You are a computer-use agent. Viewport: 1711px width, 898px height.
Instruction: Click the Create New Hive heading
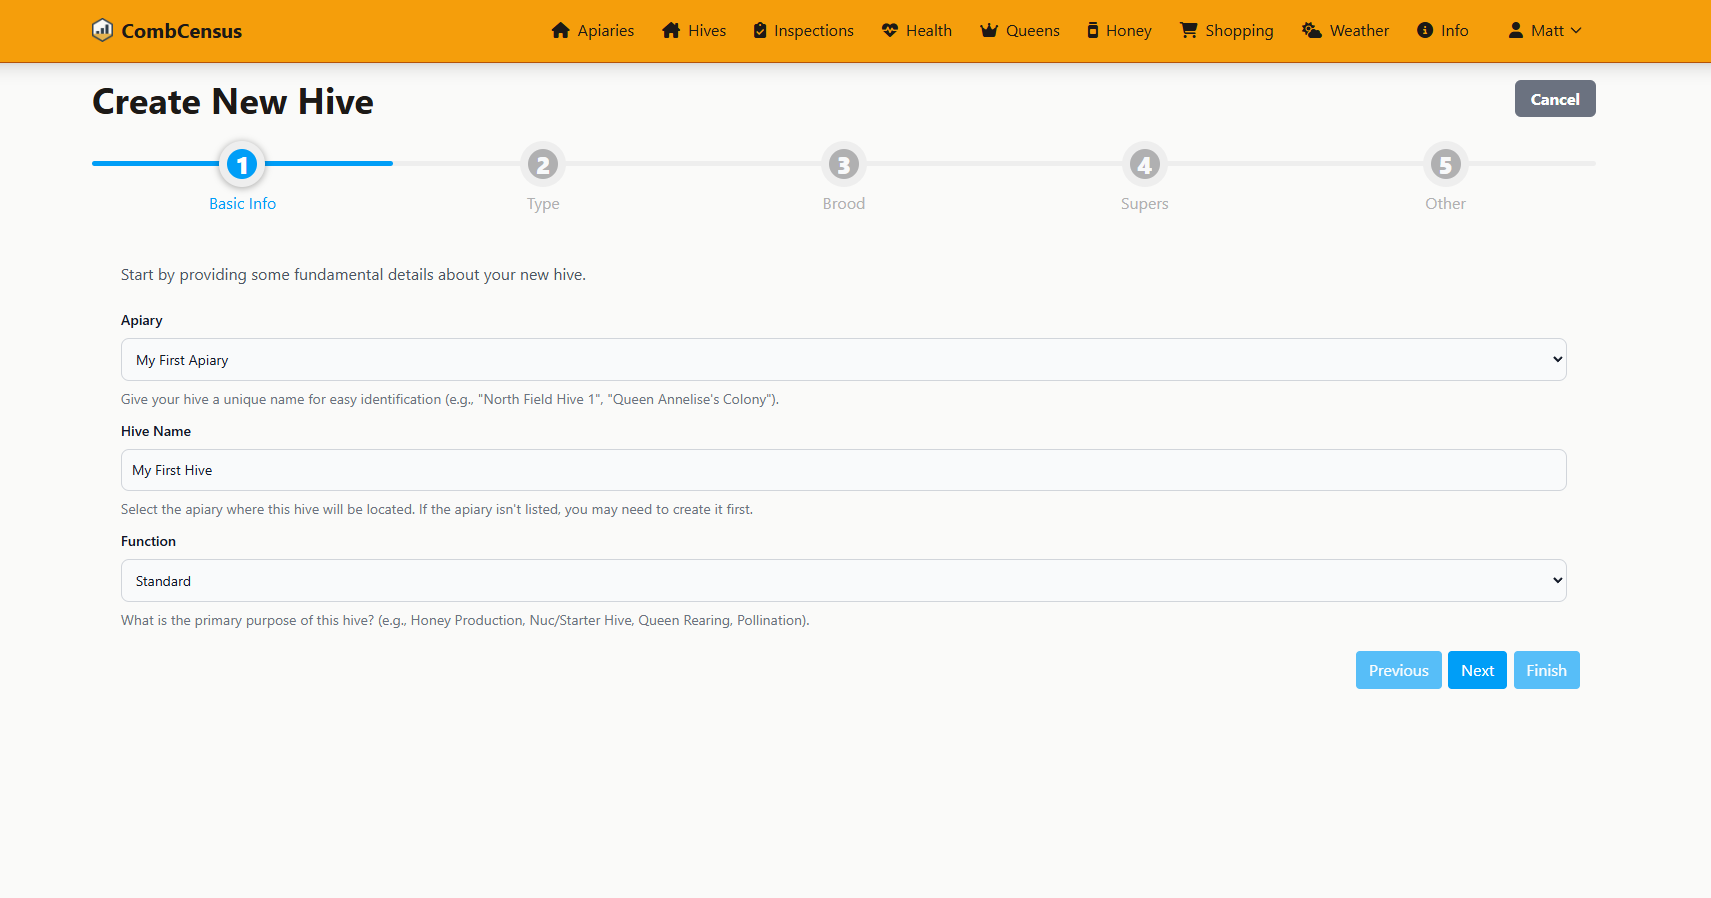point(233,101)
